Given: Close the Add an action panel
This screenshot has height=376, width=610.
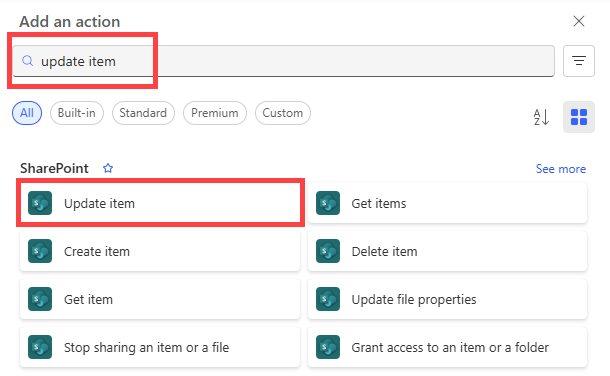Looking at the screenshot, I should (x=578, y=21).
